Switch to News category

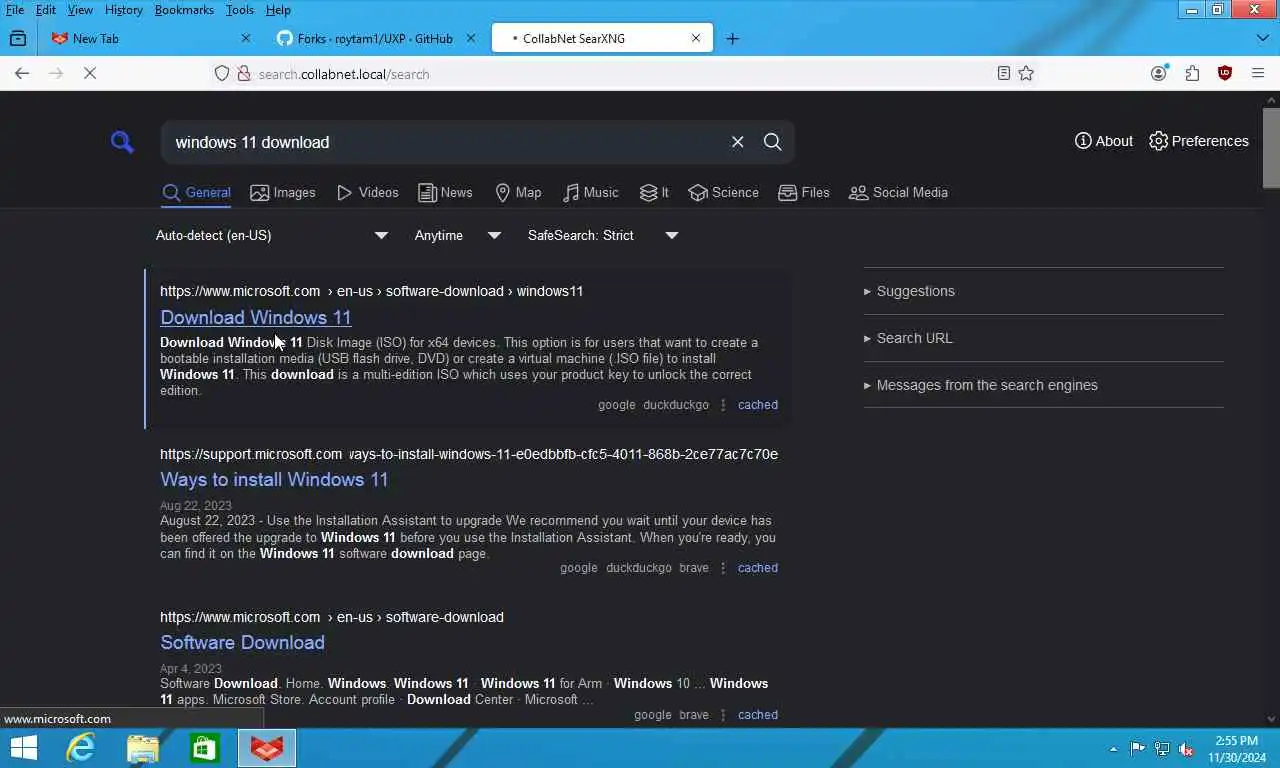click(x=445, y=192)
